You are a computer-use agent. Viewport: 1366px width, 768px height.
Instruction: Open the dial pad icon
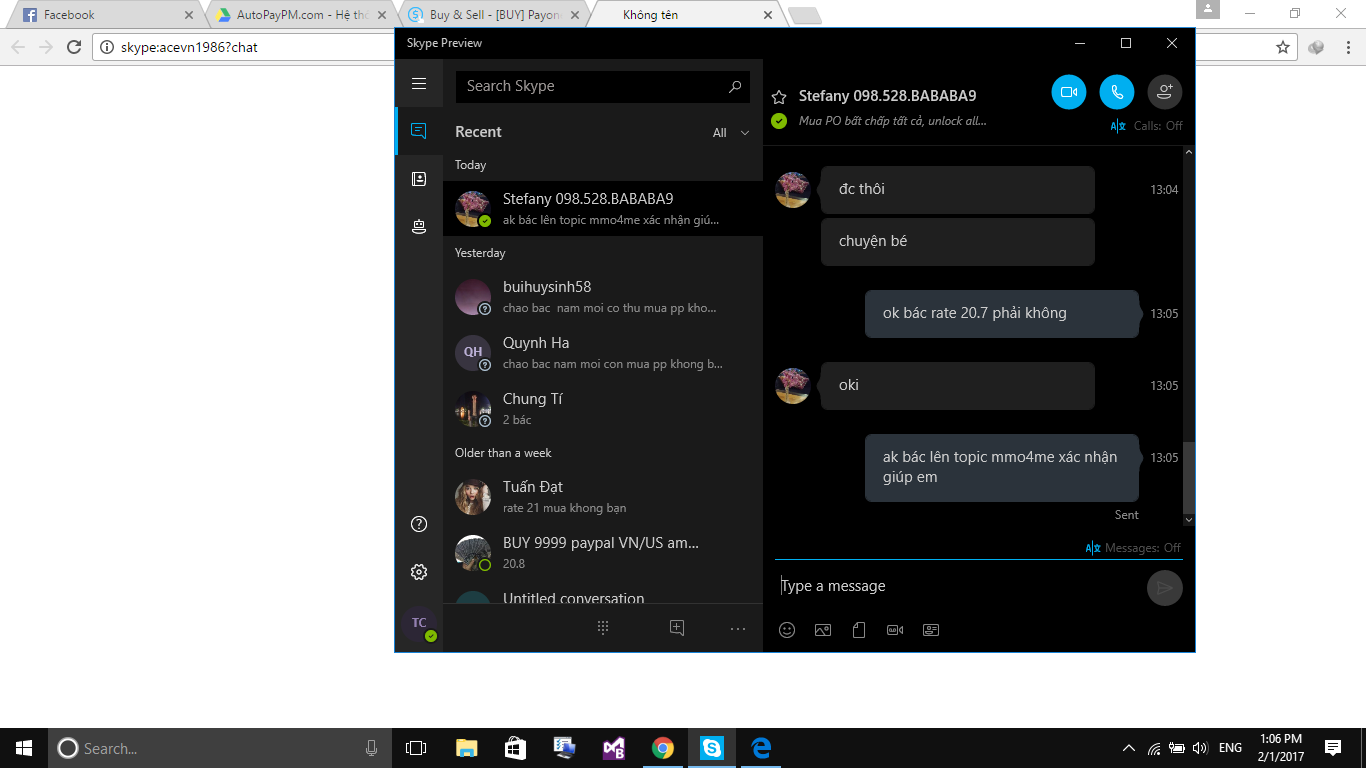(x=603, y=628)
